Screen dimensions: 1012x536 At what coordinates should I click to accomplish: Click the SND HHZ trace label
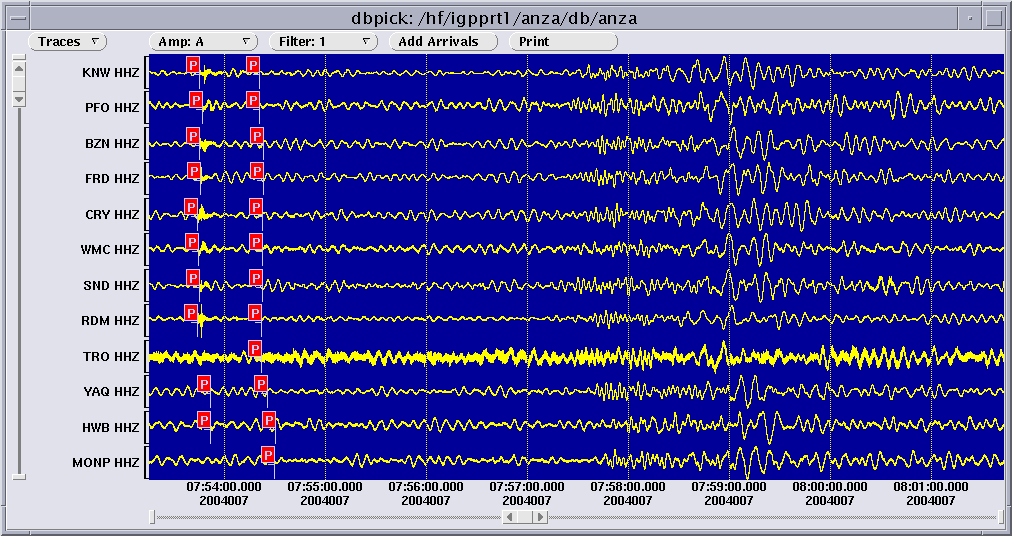[111, 285]
